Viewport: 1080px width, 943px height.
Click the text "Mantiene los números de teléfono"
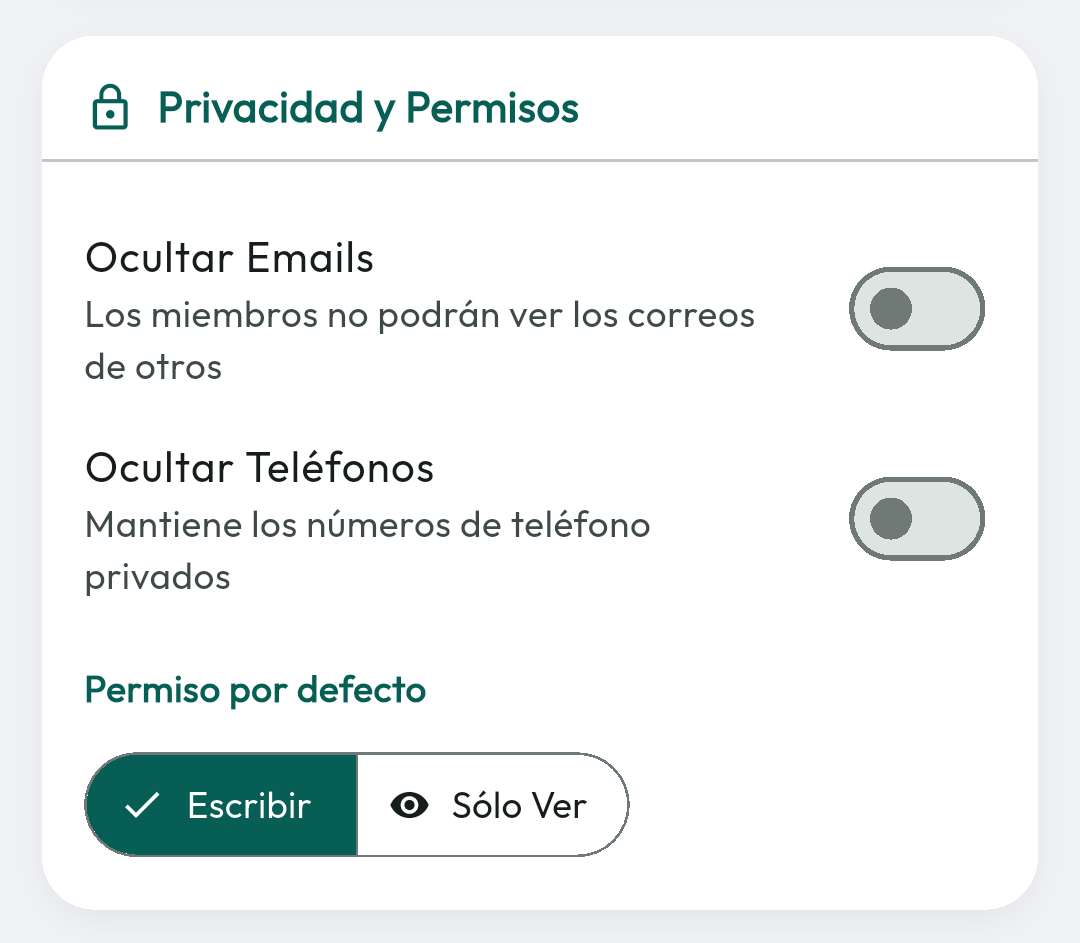tap(367, 525)
